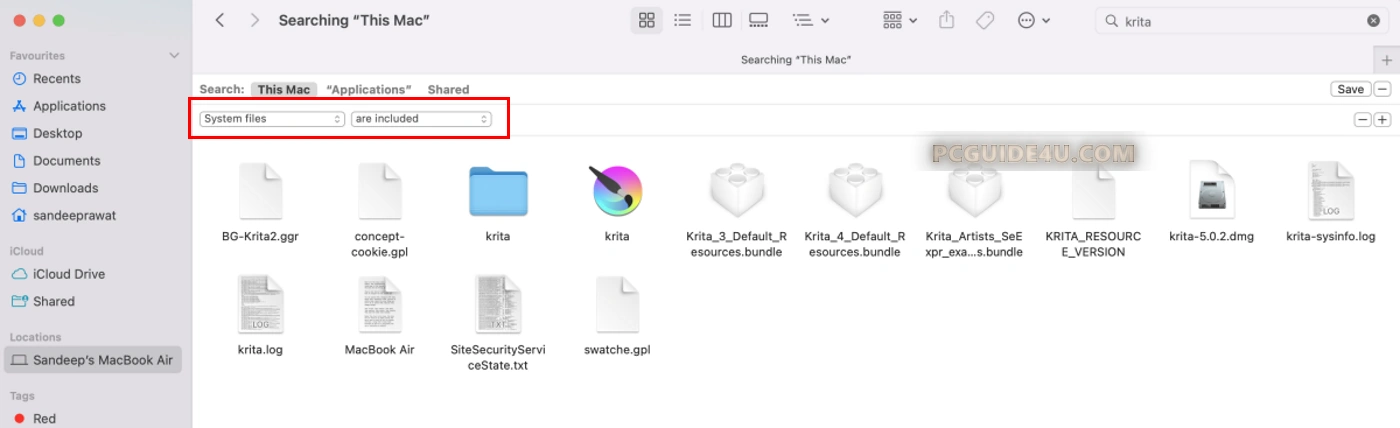Switch to icon view in toolbar
Image resolution: width=1400 pixels, height=428 pixels.
pyautogui.click(x=646, y=20)
